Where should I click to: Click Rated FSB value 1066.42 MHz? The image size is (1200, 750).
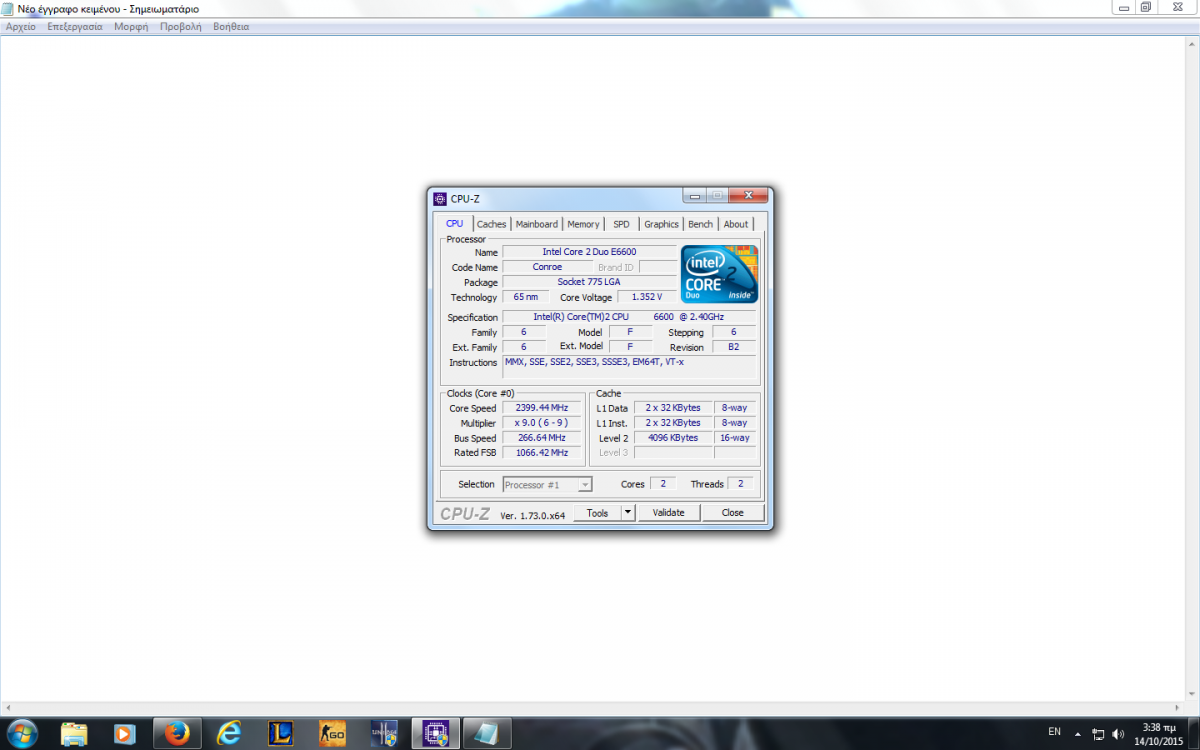[541, 453]
